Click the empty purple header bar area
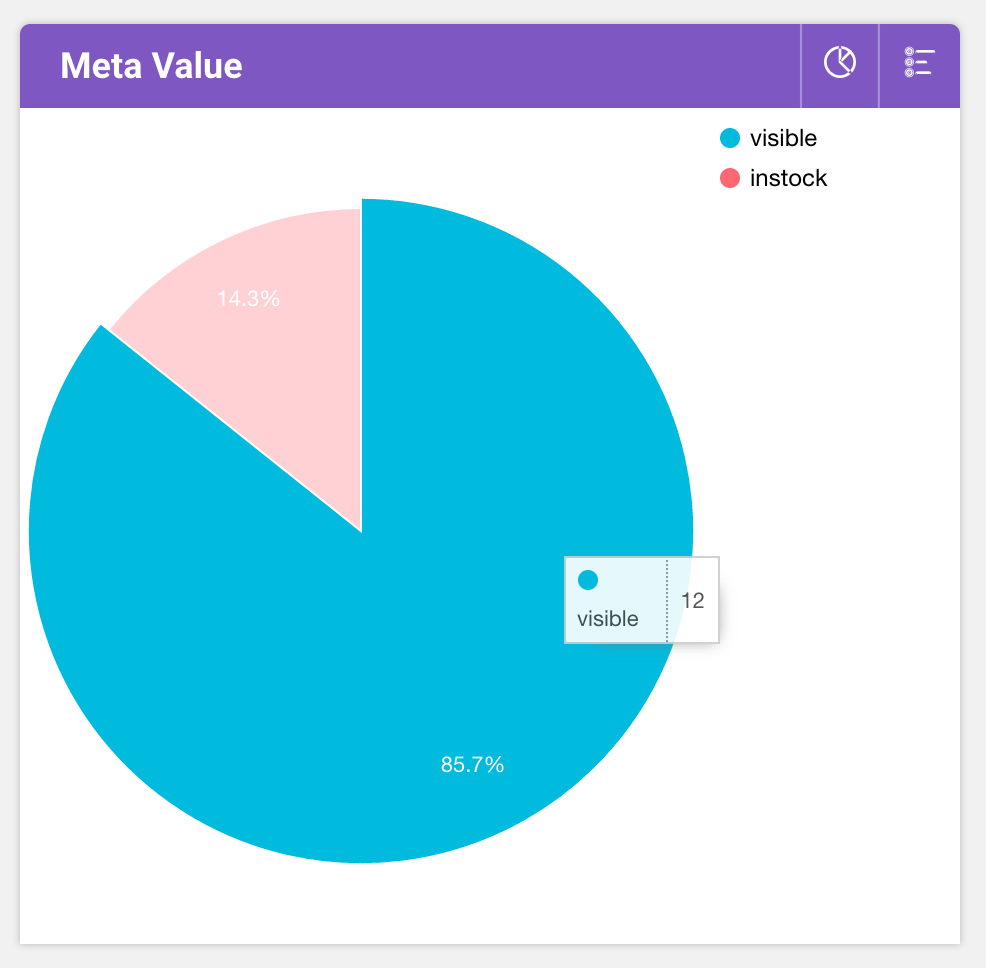Image resolution: width=986 pixels, height=968 pixels. coord(520,66)
